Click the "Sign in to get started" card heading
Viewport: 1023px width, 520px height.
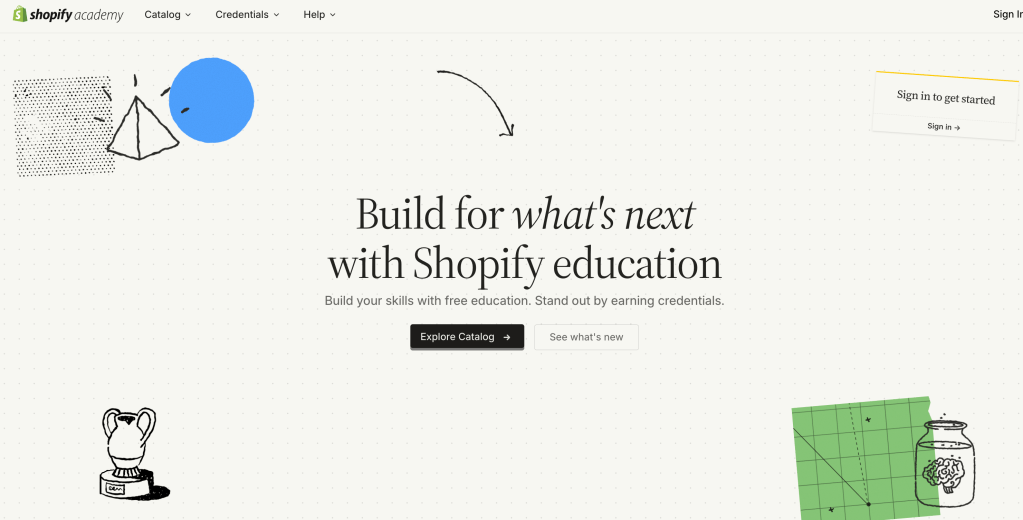(x=945, y=97)
